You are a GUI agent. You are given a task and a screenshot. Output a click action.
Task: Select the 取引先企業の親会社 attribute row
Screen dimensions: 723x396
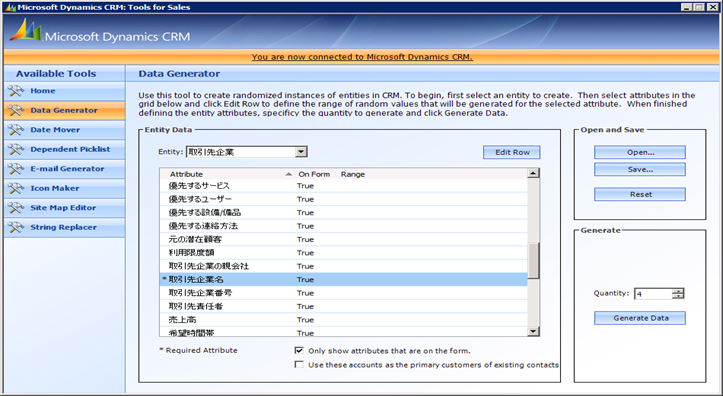click(x=344, y=266)
